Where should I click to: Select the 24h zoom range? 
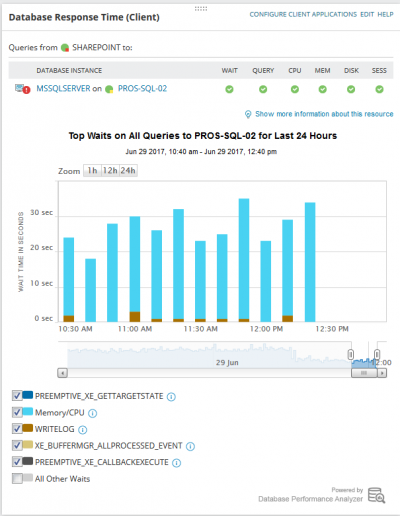click(x=128, y=171)
